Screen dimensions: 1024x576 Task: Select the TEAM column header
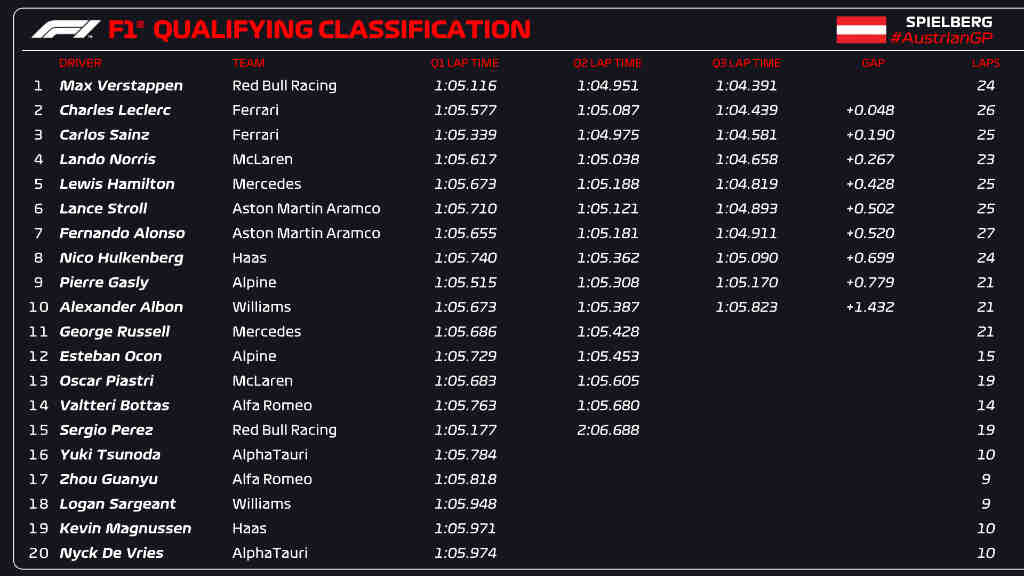click(248, 63)
